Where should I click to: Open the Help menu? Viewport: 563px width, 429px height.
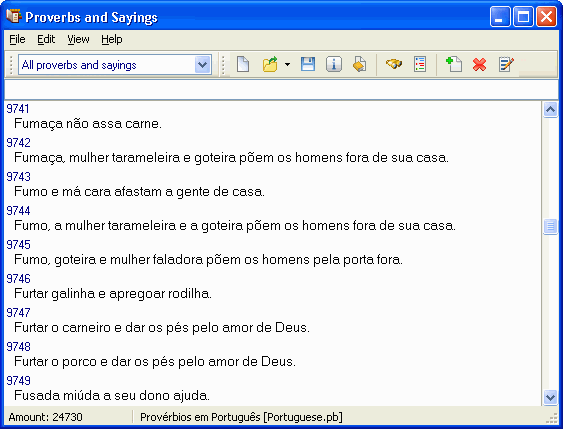[x=112, y=39]
